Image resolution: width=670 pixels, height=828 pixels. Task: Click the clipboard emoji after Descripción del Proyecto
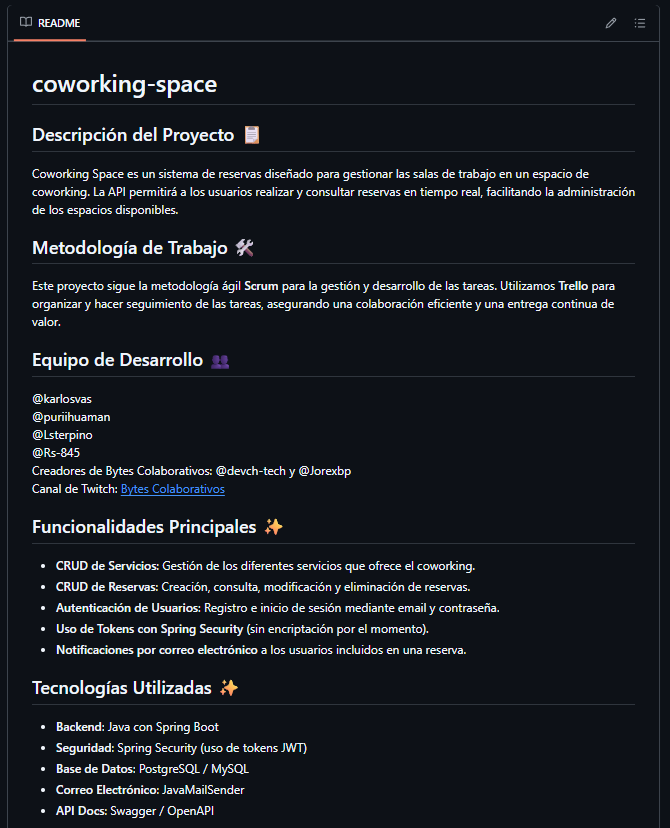click(x=252, y=135)
